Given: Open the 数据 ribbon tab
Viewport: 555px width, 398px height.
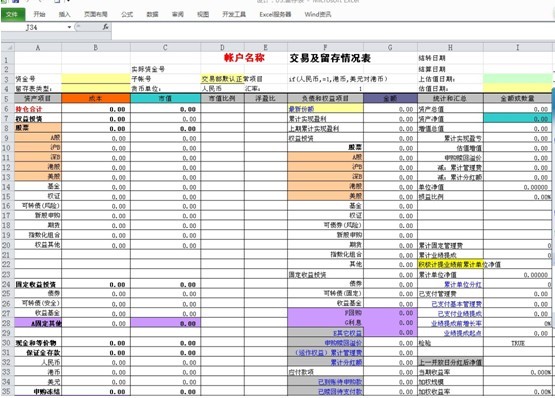Looking at the screenshot, I should pyautogui.click(x=152, y=14).
